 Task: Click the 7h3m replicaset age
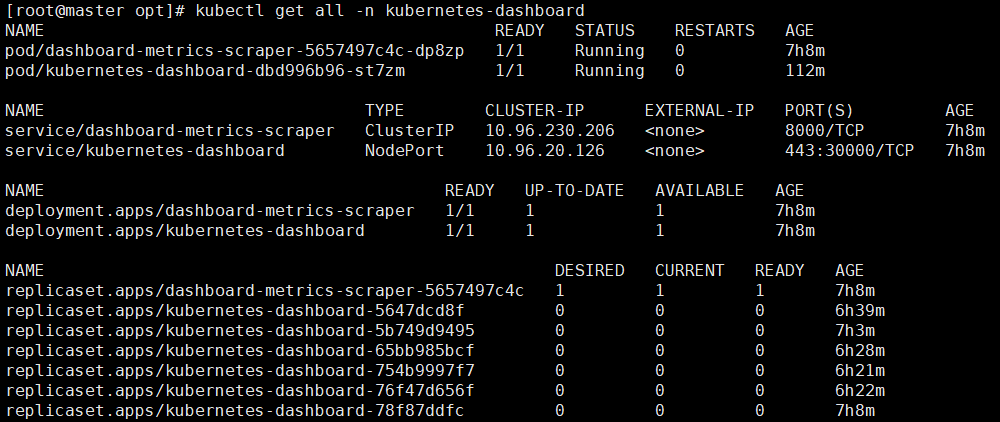[x=855, y=331]
